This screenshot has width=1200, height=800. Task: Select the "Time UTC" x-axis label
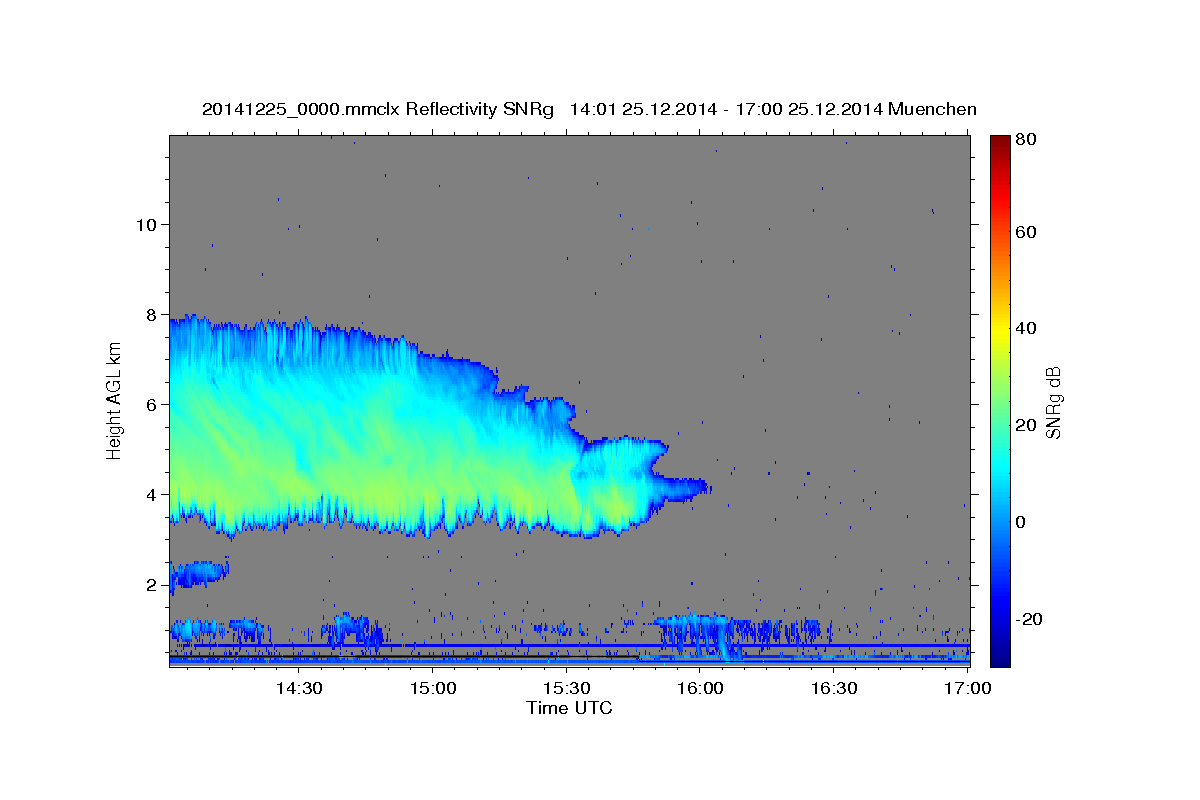click(569, 708)
